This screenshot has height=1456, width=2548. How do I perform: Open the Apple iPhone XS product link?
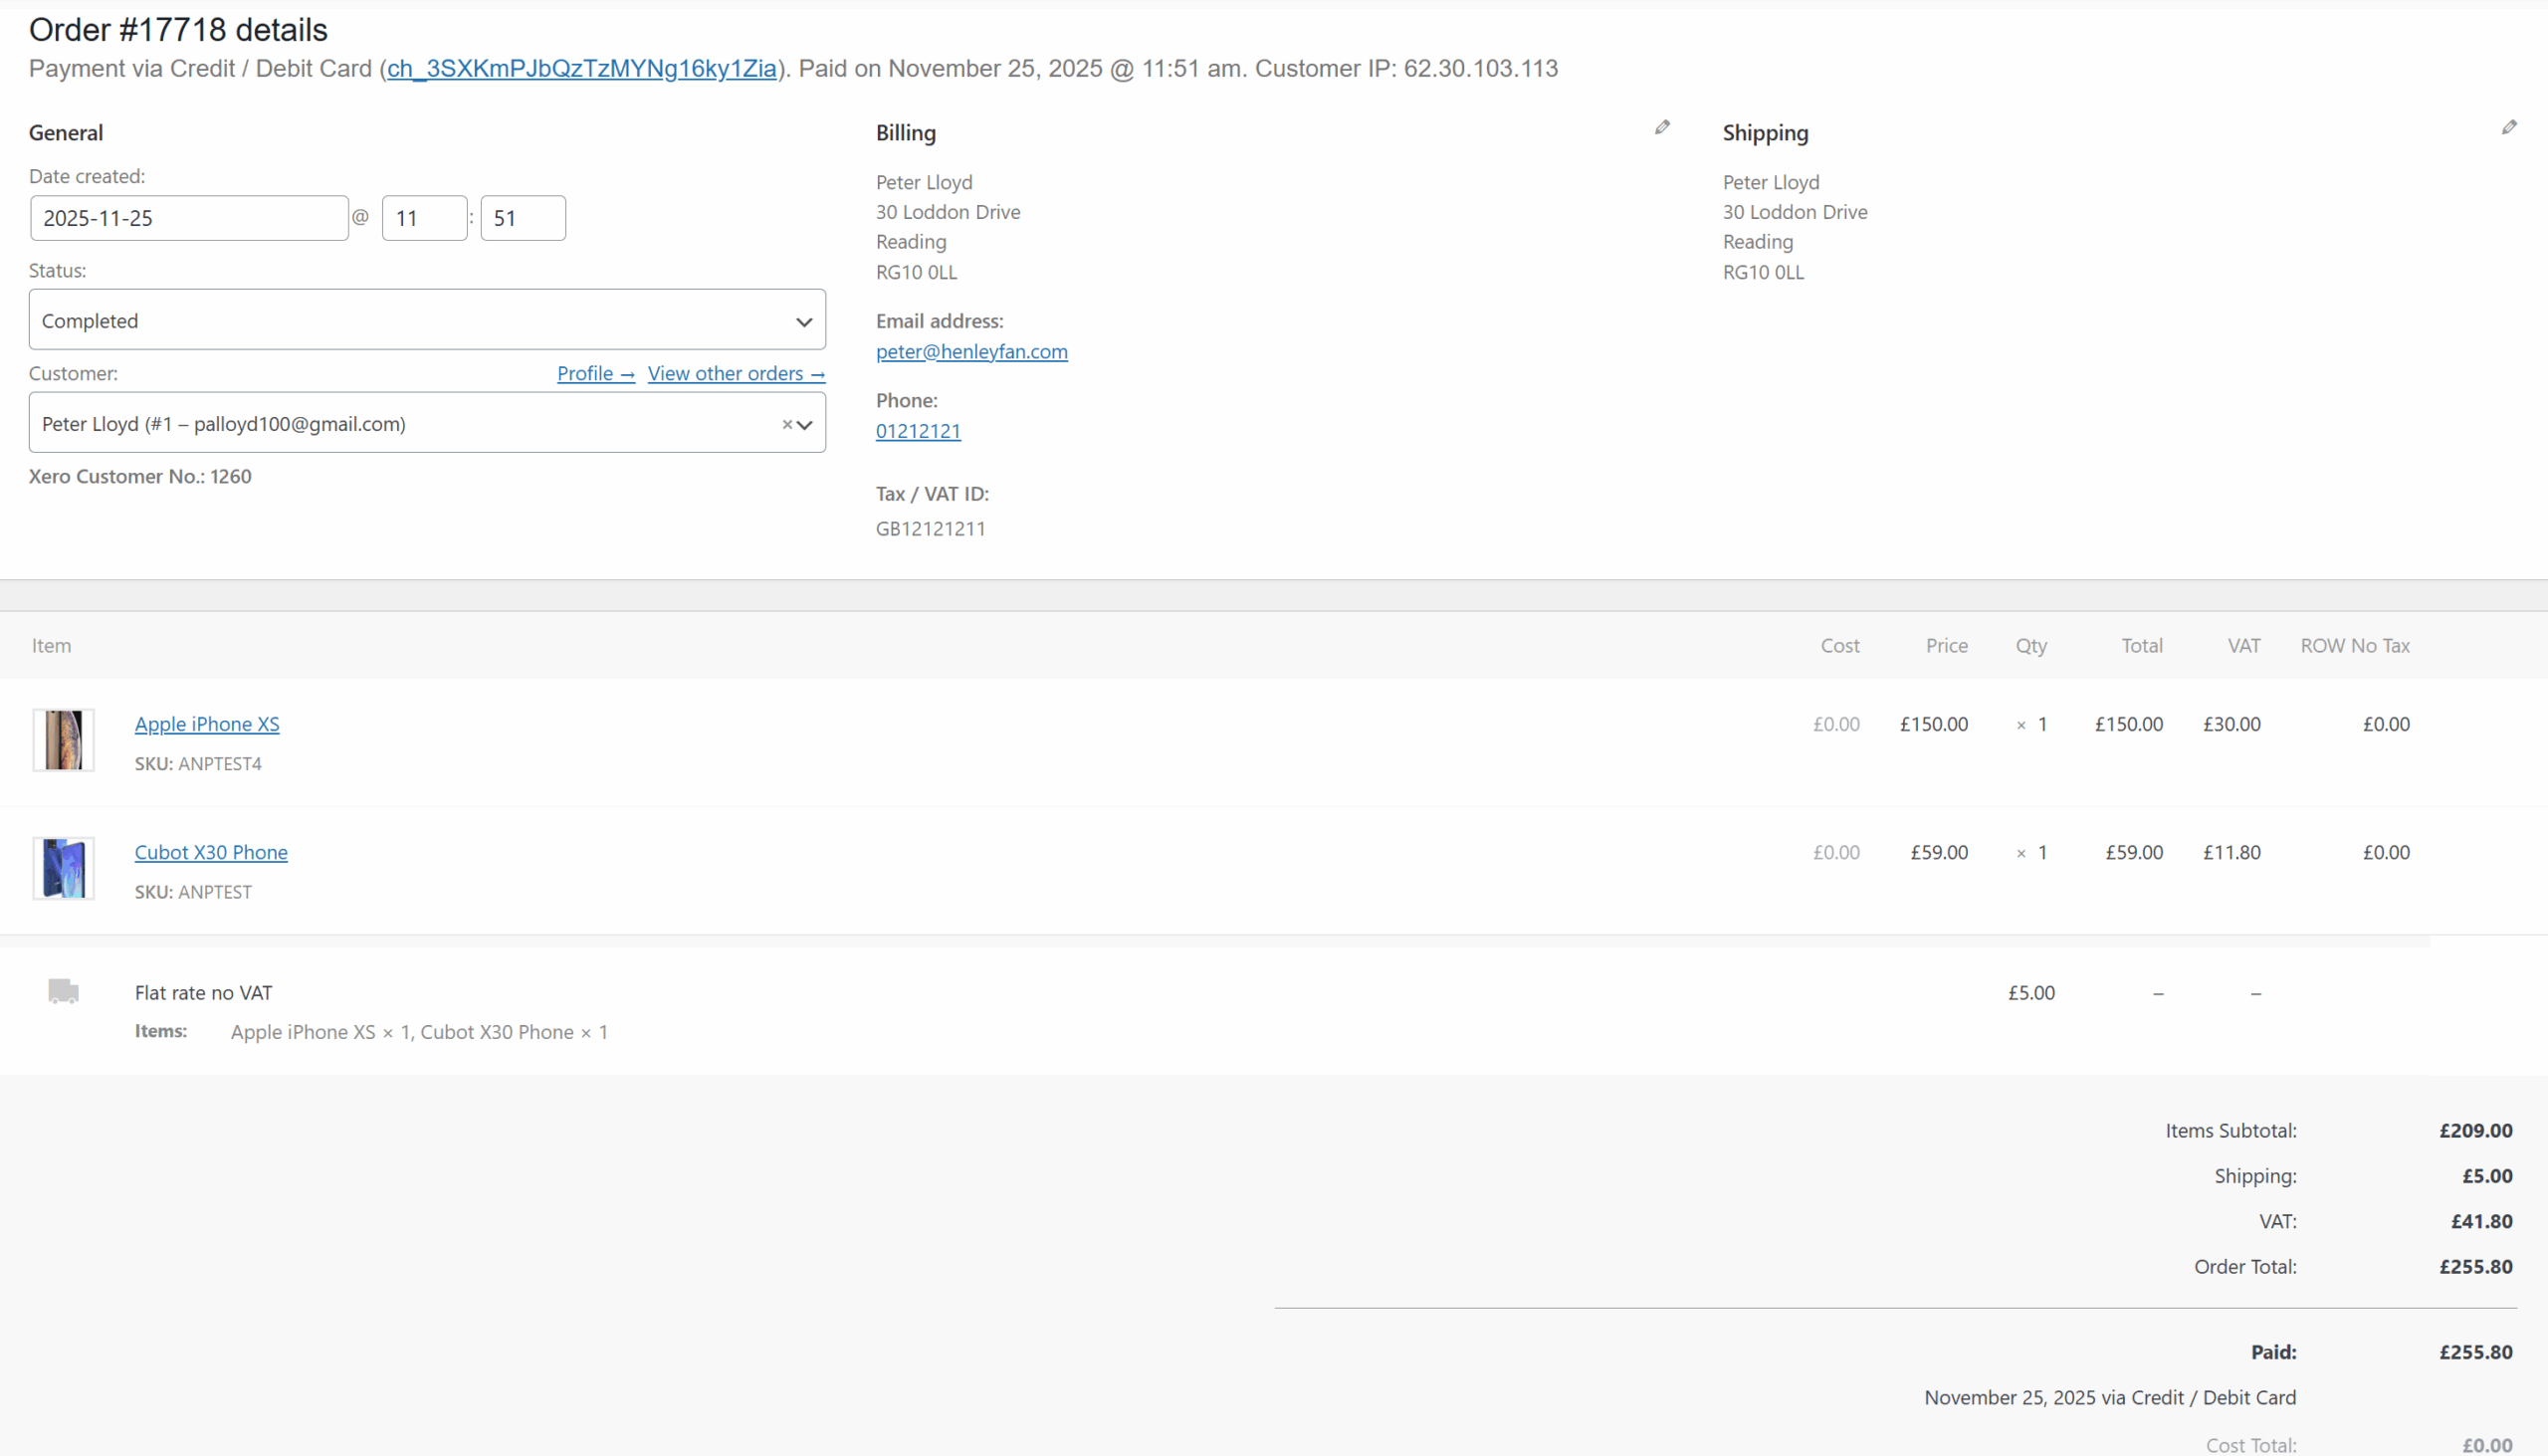[207, 724]
